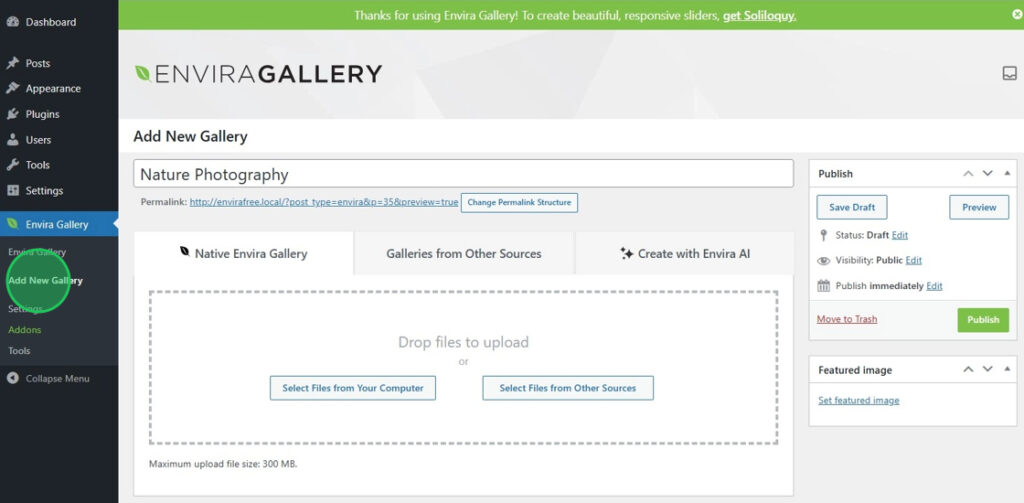The width and height of the screenshot is (1024, 503).
Task: Click Select Files from Your Computer
Action: 352,388
